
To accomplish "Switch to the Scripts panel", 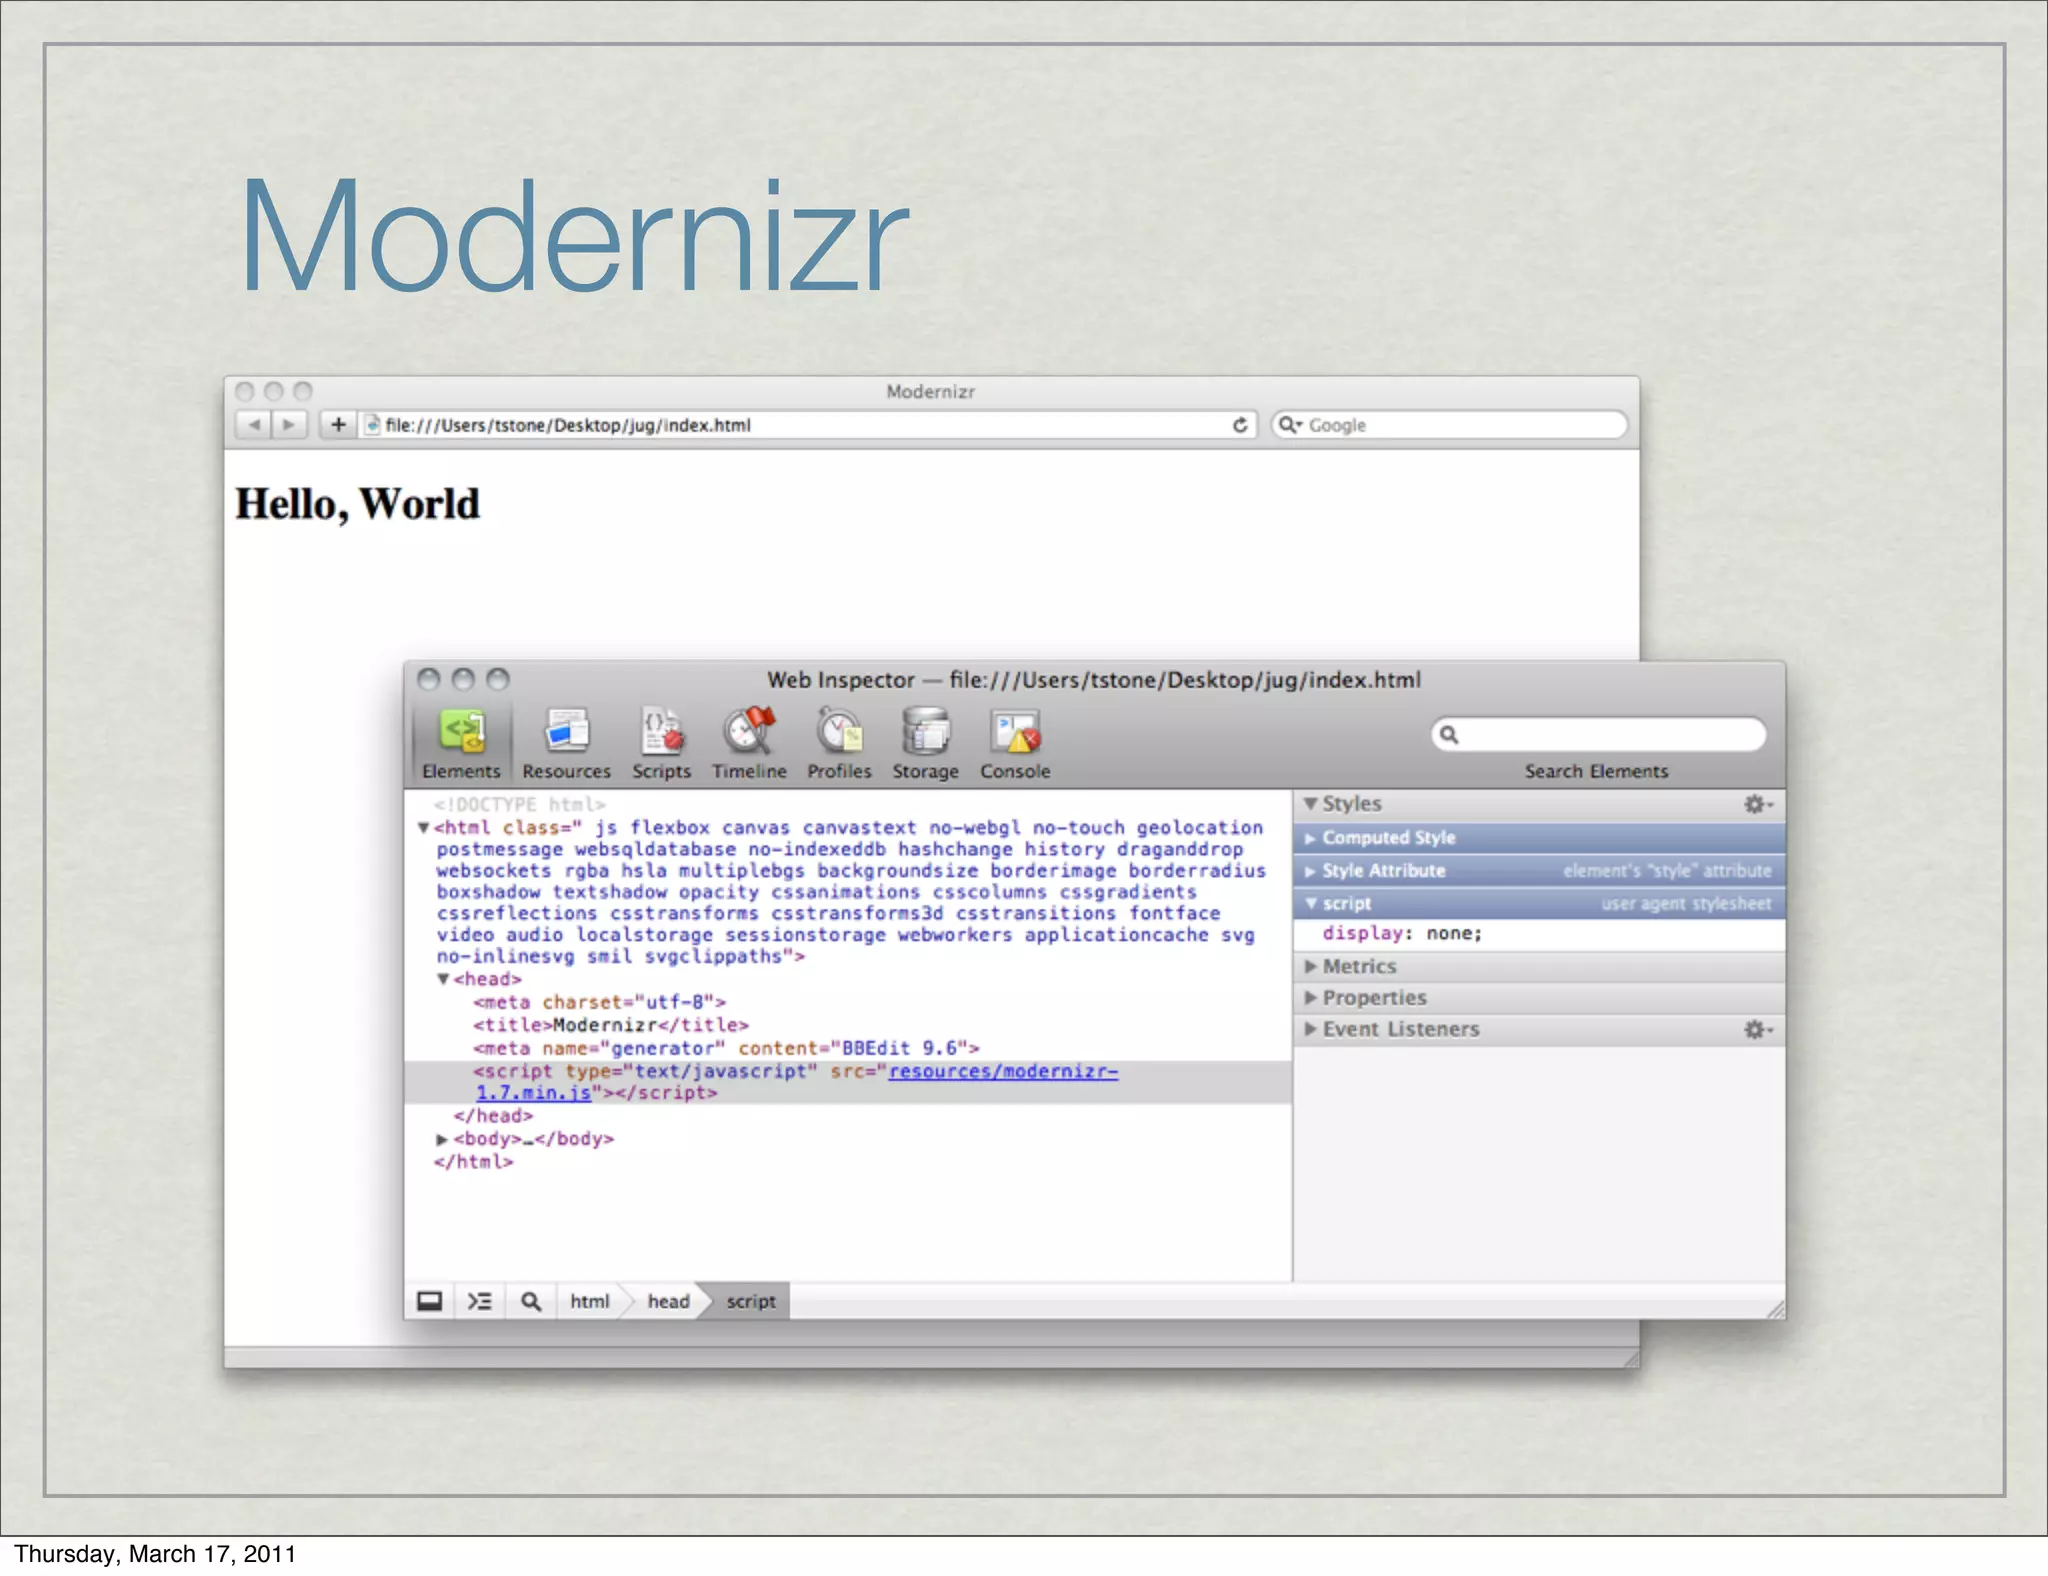I will pyautogui.click(x=661, y=743).
